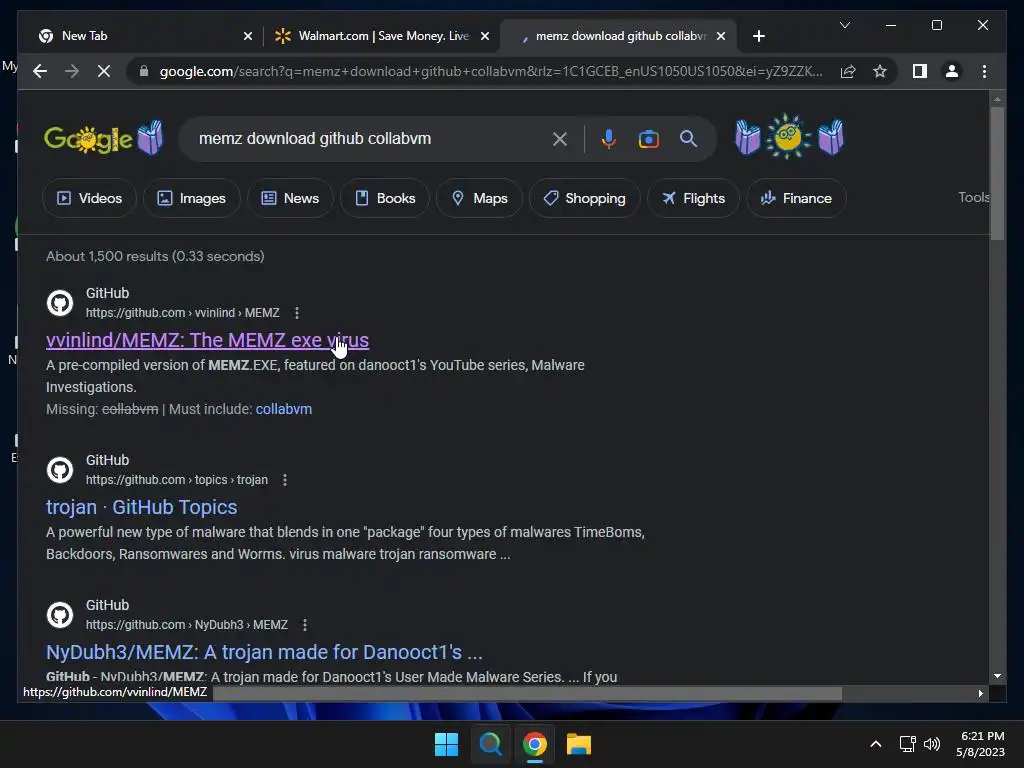Click the horizontal scrollbar thumb
This screenshot has height=768, width=1024.
pos(527,694)
